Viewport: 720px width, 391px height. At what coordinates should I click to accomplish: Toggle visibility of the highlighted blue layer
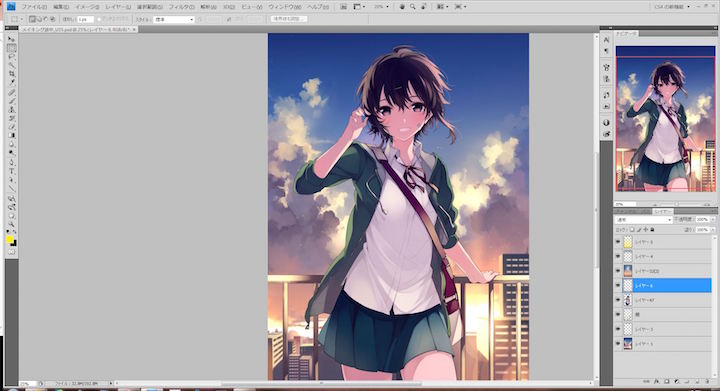[x=618, y=285]
